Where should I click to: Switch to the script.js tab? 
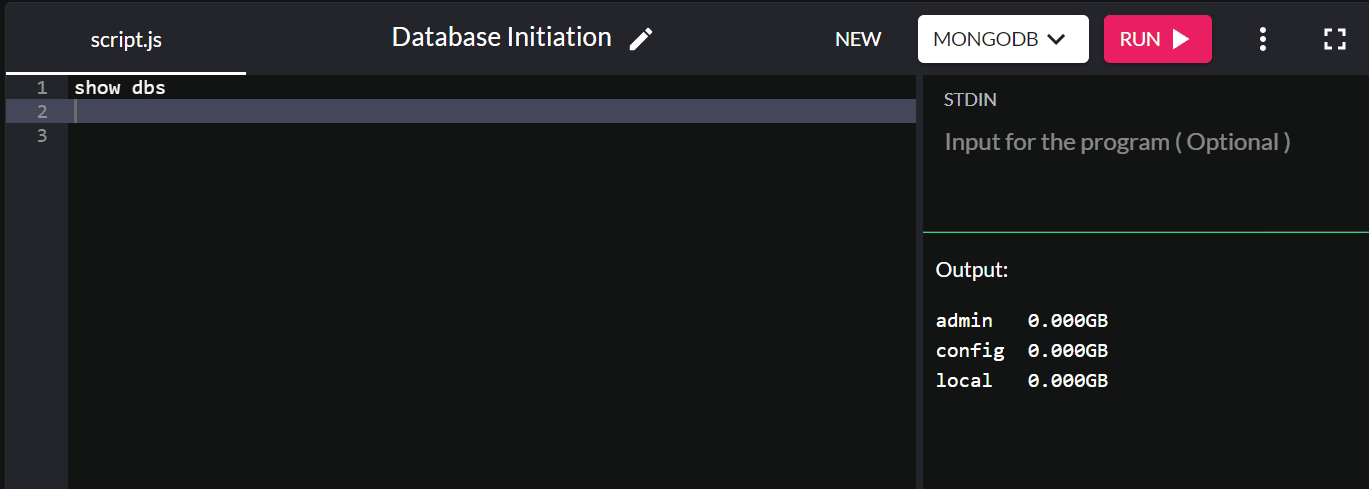coord(126,40)
